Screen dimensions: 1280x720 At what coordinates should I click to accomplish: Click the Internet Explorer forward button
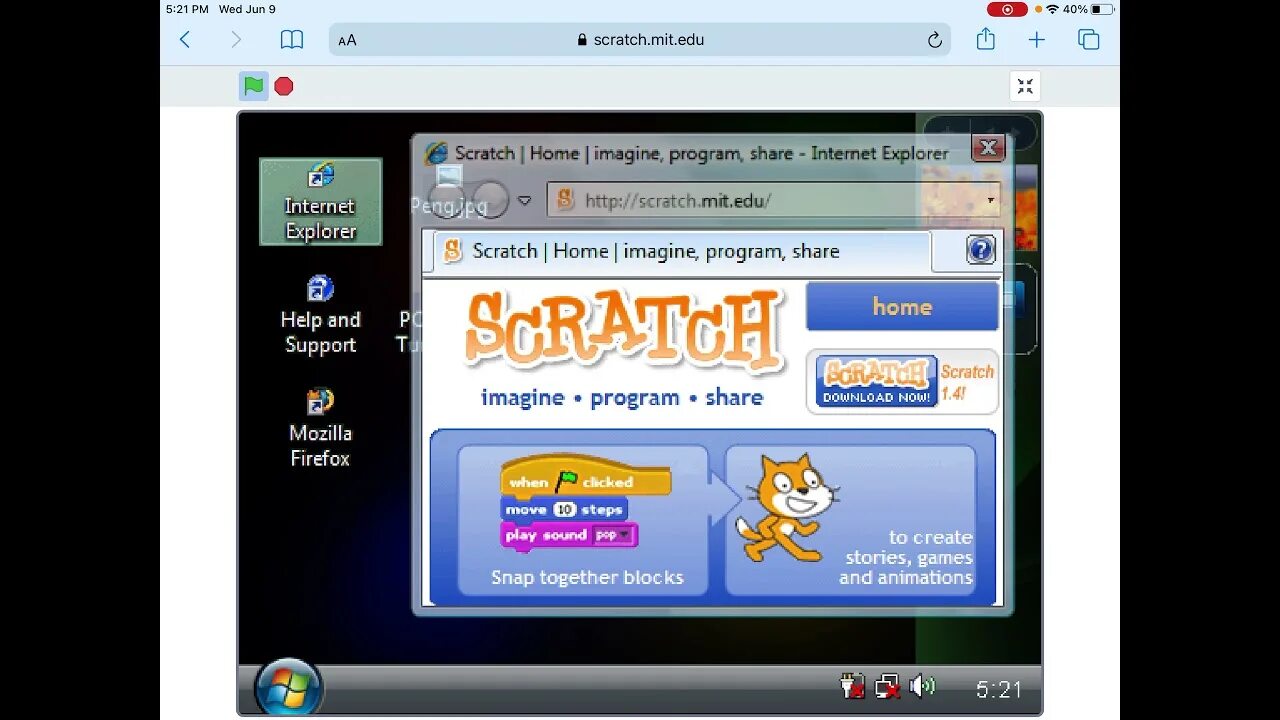point(491,200)
